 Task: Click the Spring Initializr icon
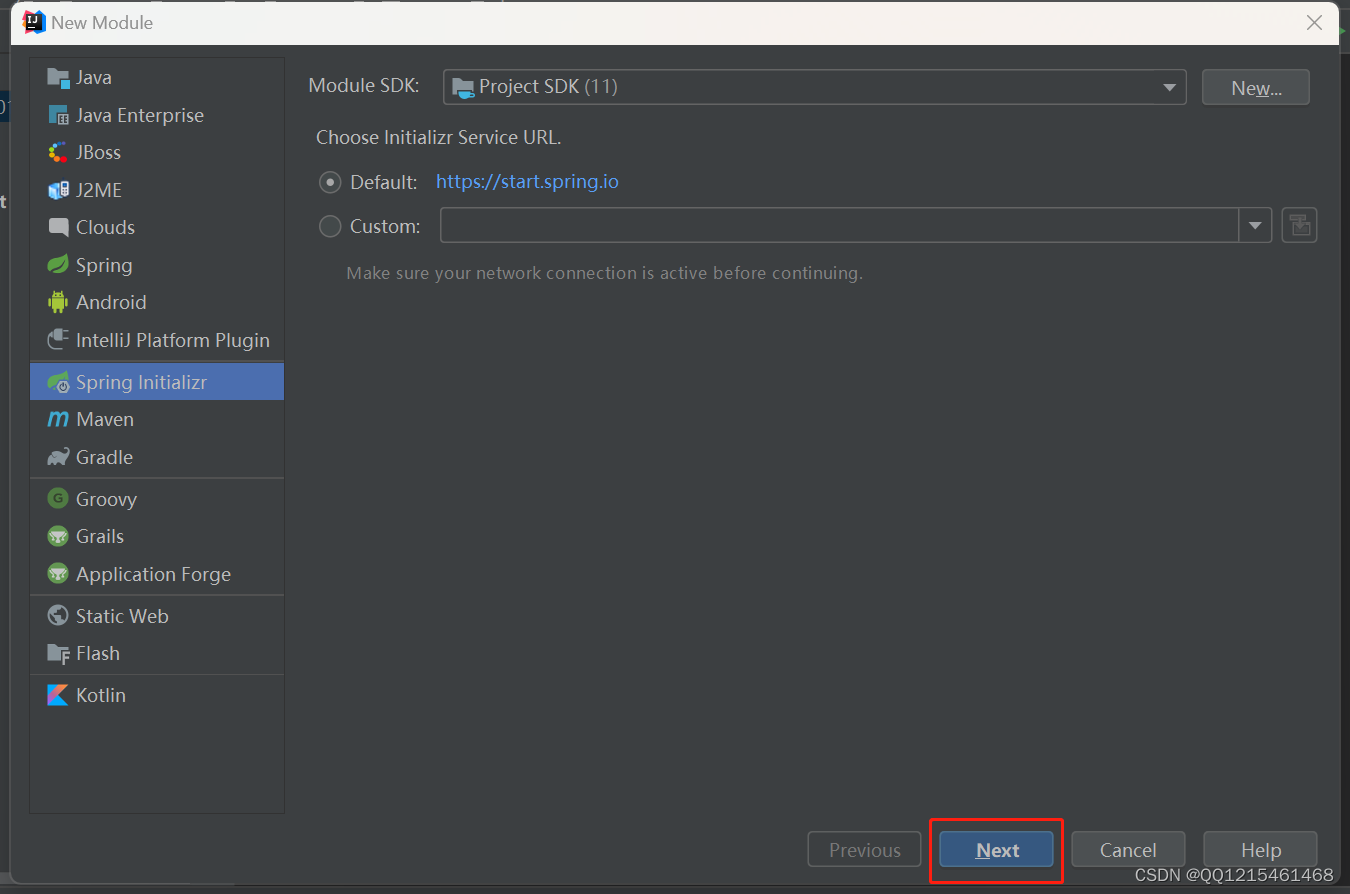tap(58, 382)
